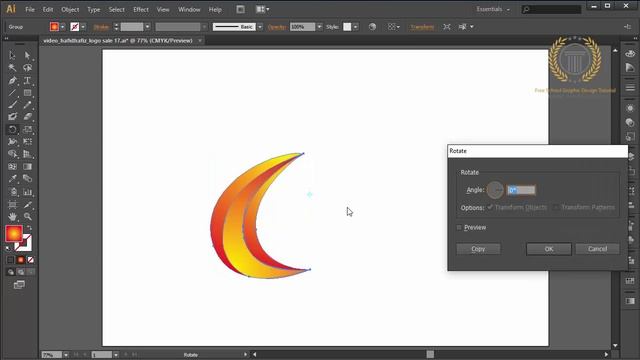Click the Angle input field
The image size is (640, 360).
[x=521, y=190]
